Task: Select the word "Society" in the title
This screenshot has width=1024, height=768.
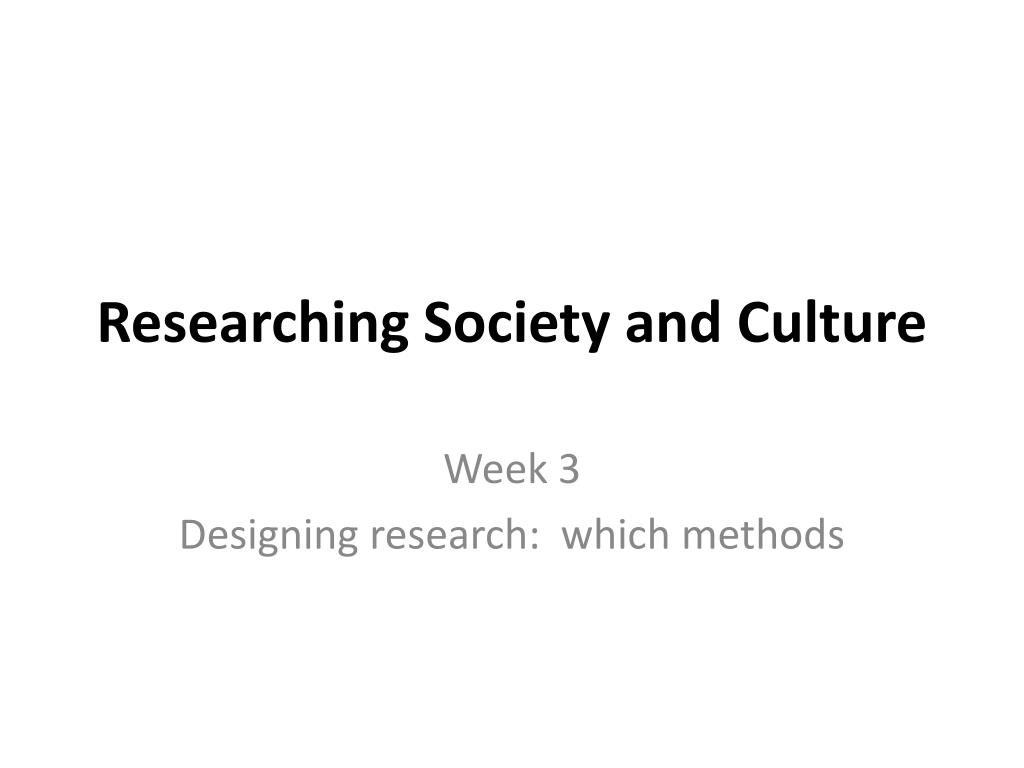Action: coord(517,324)
